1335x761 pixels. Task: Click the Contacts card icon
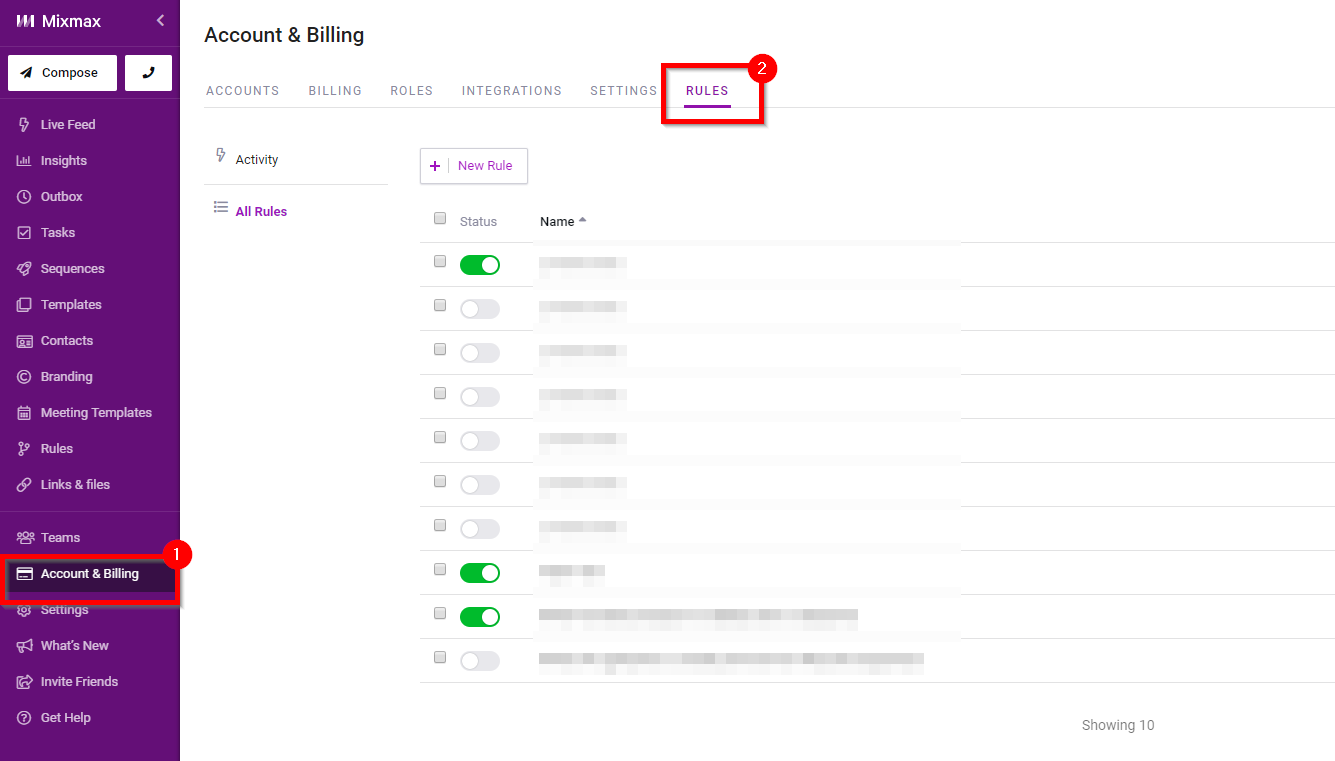(x=25, y=341)
